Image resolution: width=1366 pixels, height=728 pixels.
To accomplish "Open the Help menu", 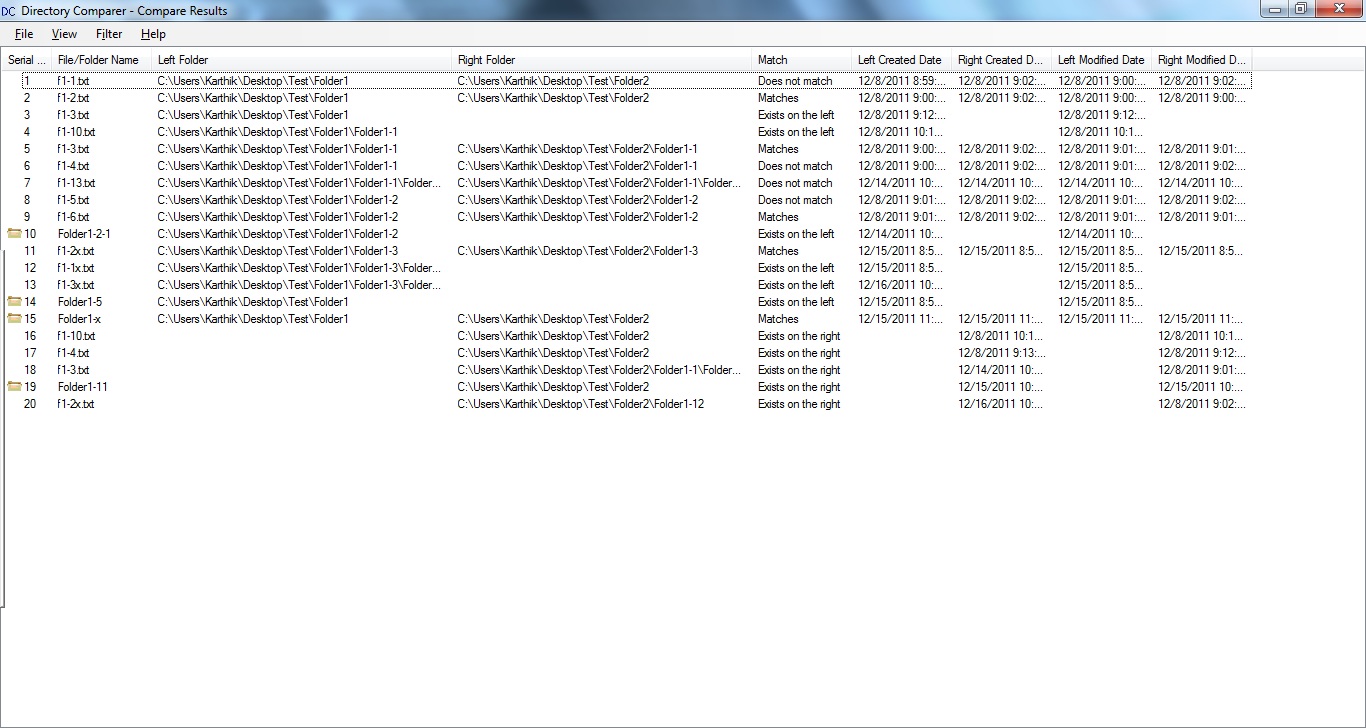I will [153, 34].
